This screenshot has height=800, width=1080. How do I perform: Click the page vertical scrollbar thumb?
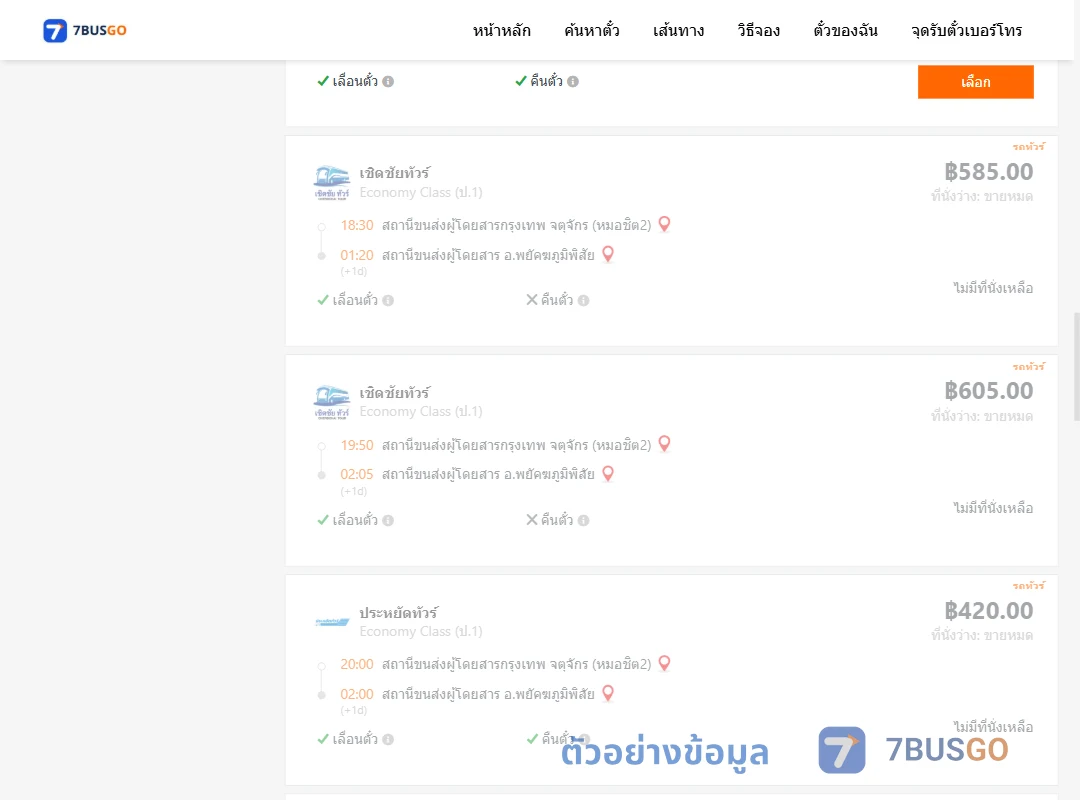point(1077,367)
